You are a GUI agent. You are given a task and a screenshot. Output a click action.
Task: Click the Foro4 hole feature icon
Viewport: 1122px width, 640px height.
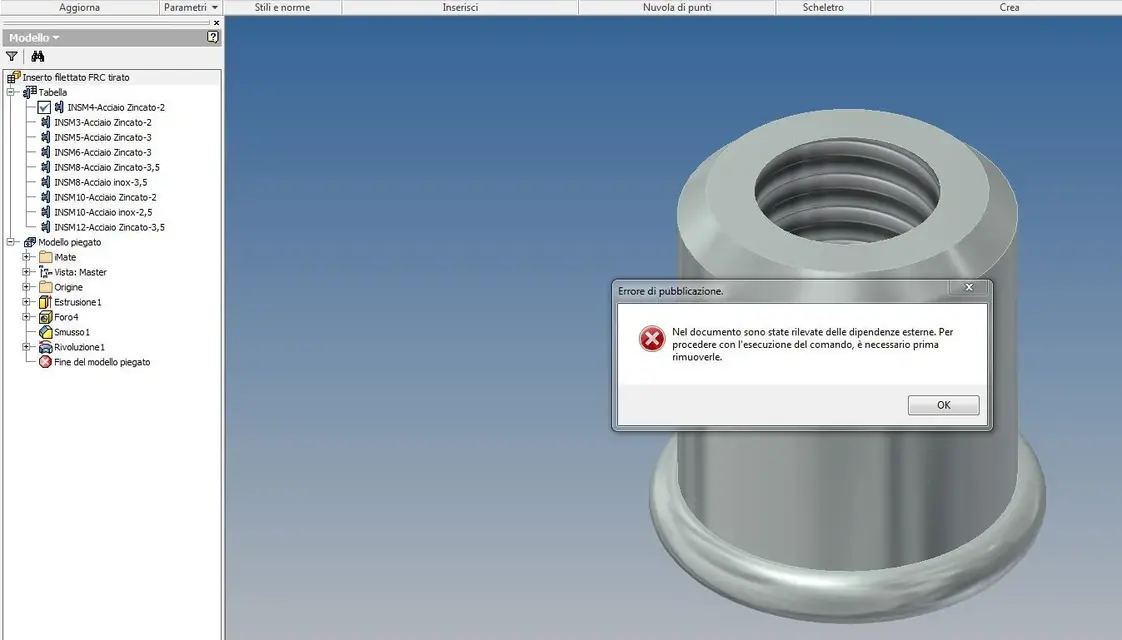[45, 317]
